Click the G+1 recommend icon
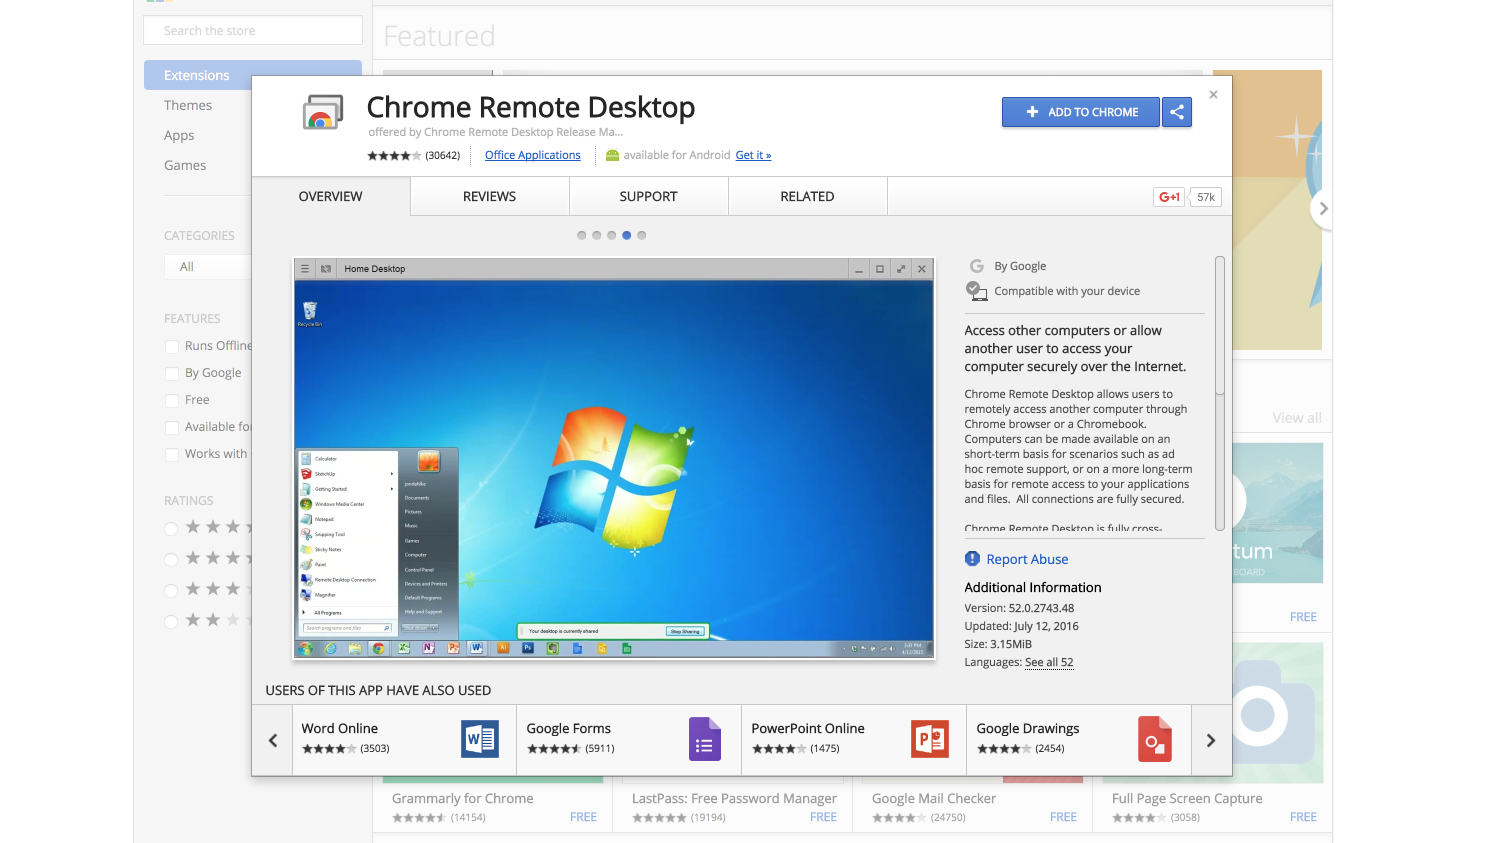The image size is (1488, 843). (x=1168, y=197)
